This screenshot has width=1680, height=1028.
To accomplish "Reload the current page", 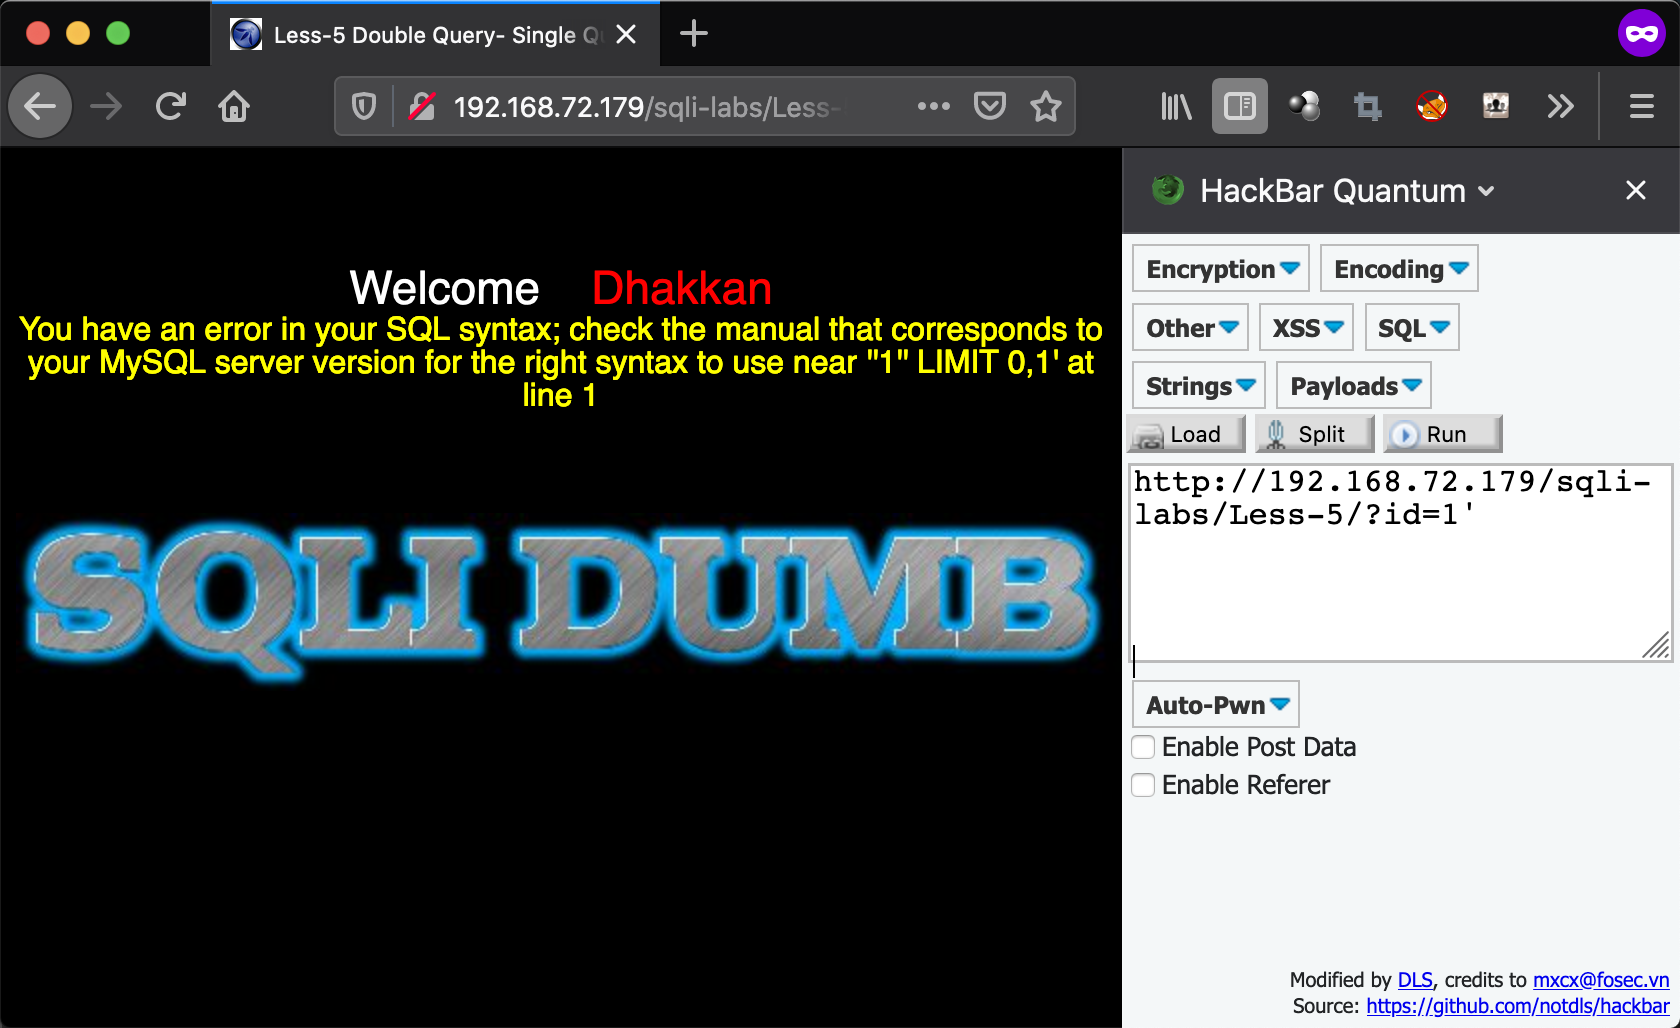I will (171, 106).
